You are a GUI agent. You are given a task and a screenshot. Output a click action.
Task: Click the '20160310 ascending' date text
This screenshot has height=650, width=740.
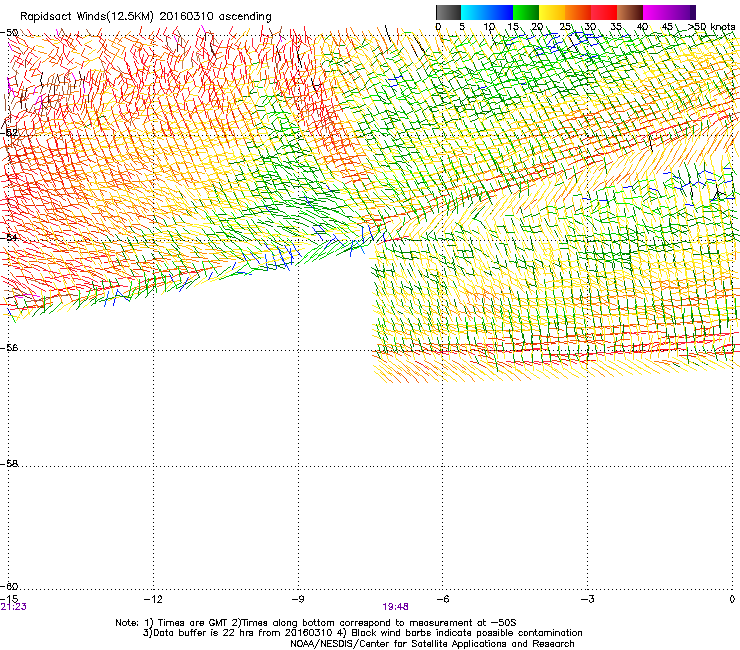pos(216,17)
